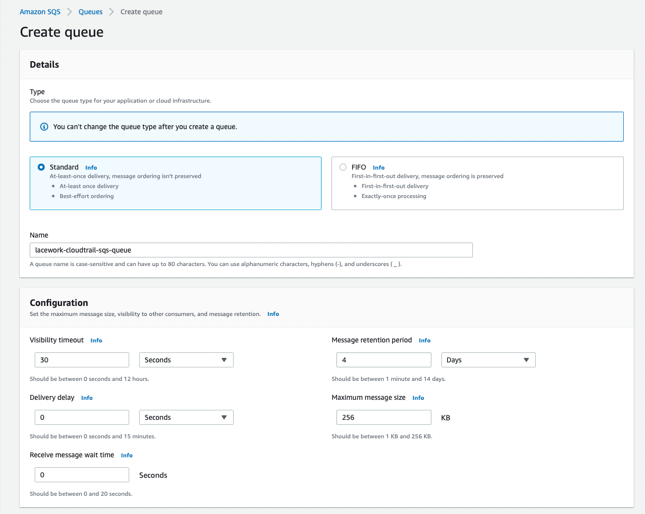Click the Maximum message size field
Viewport: 645px width, 514px height.
pos(383,417)
